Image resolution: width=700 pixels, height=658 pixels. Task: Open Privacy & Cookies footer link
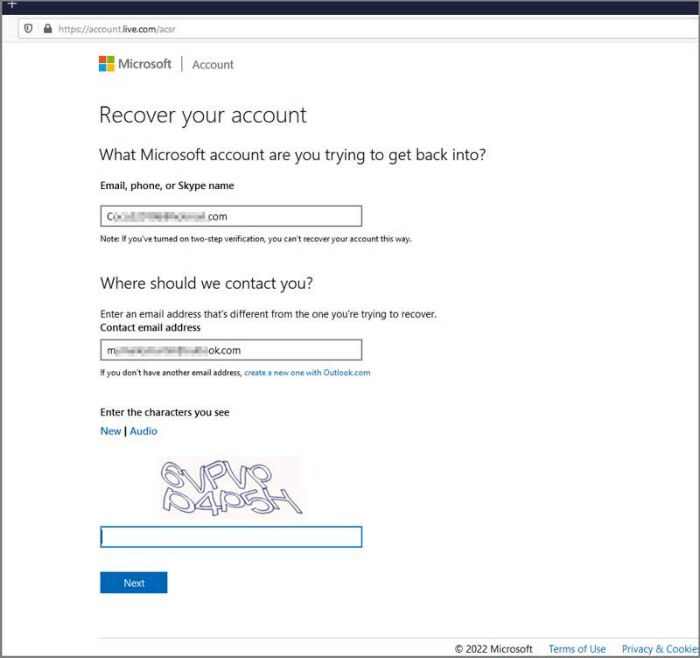click(x=660, y=649)
